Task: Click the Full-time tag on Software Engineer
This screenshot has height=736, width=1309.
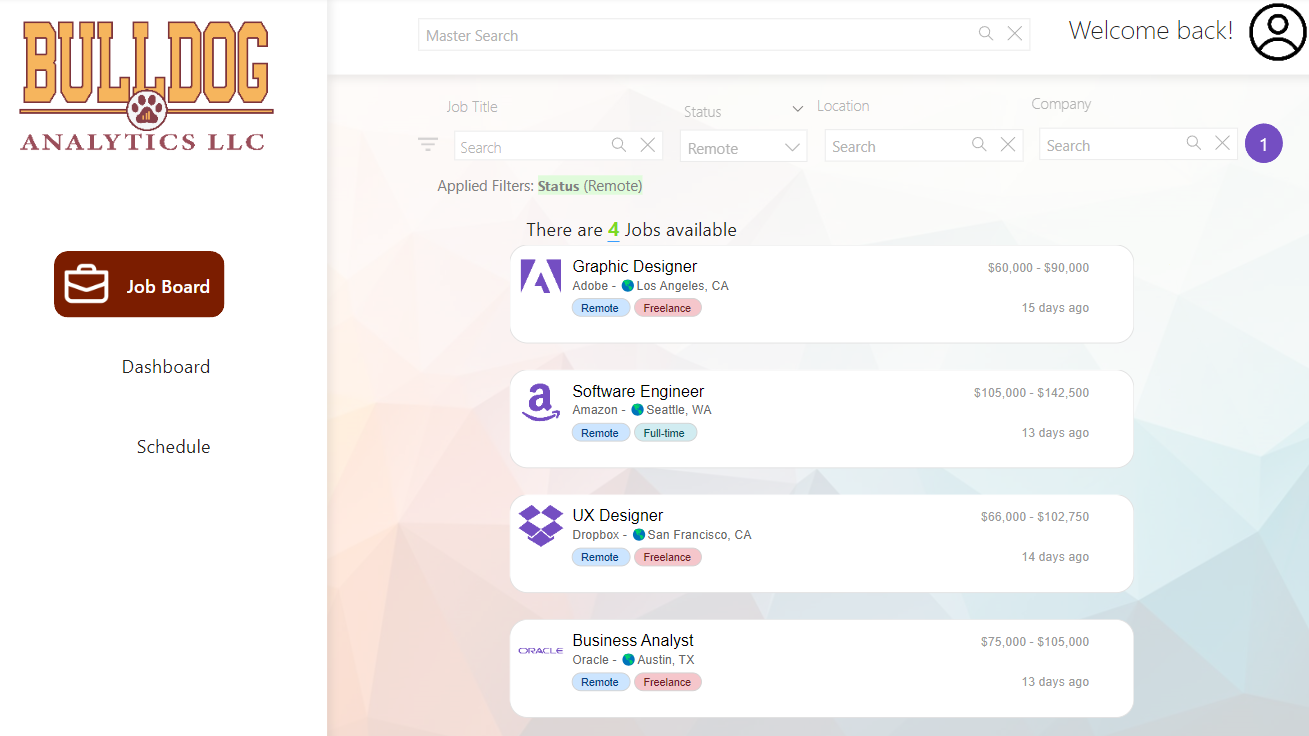Action: pos(665,433)
